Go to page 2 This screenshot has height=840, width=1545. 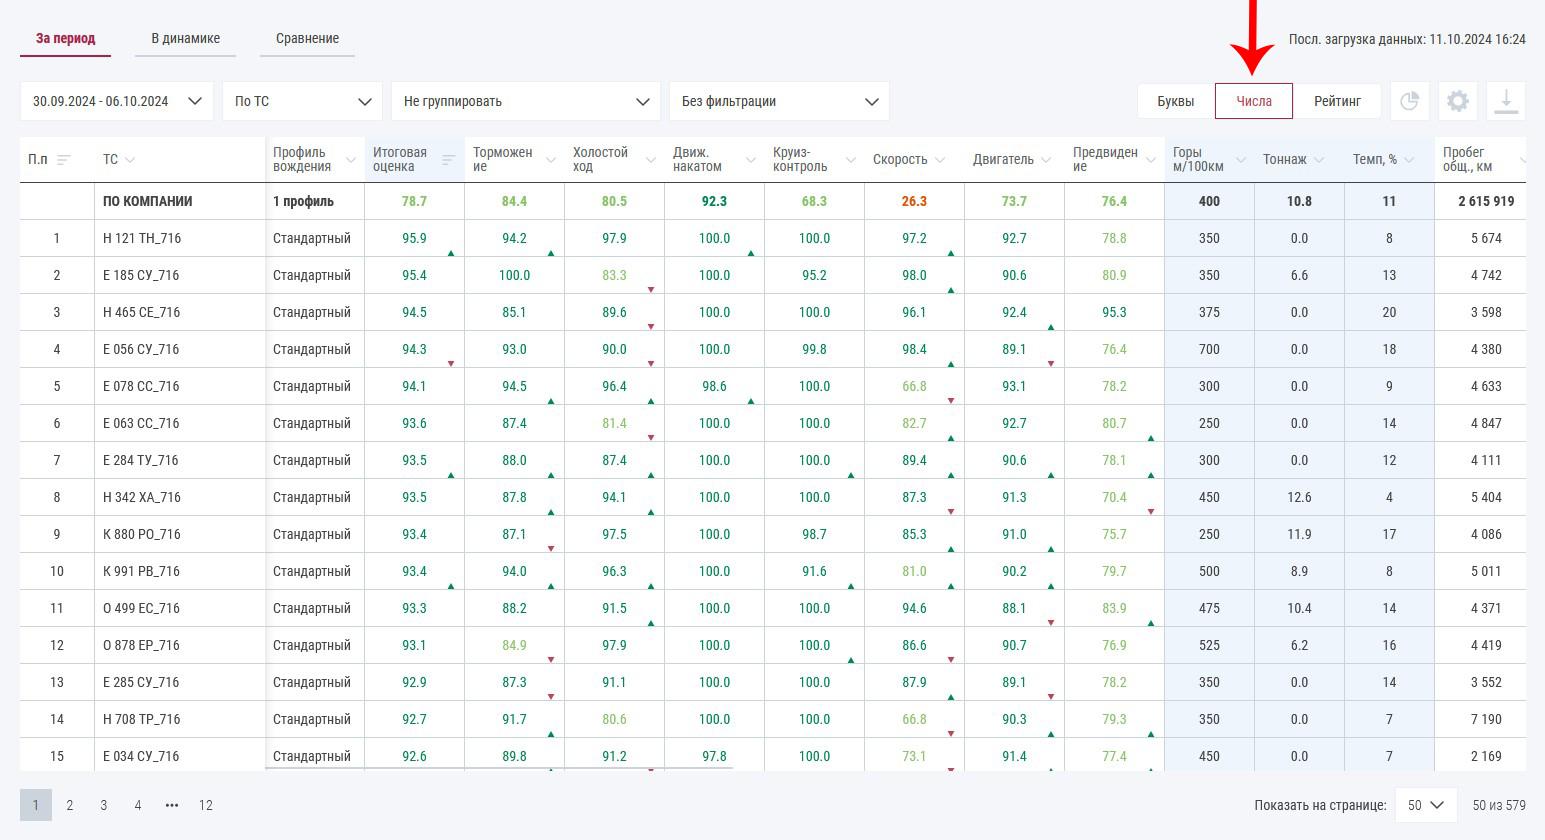pos(70,805)
